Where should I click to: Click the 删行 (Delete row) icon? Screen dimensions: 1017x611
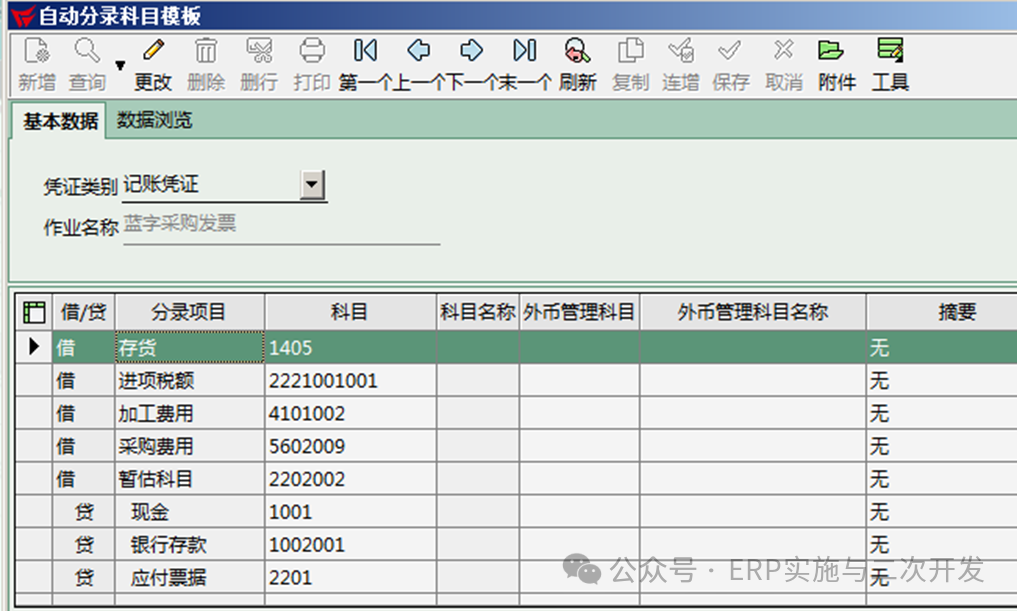[x=259, y=51]
